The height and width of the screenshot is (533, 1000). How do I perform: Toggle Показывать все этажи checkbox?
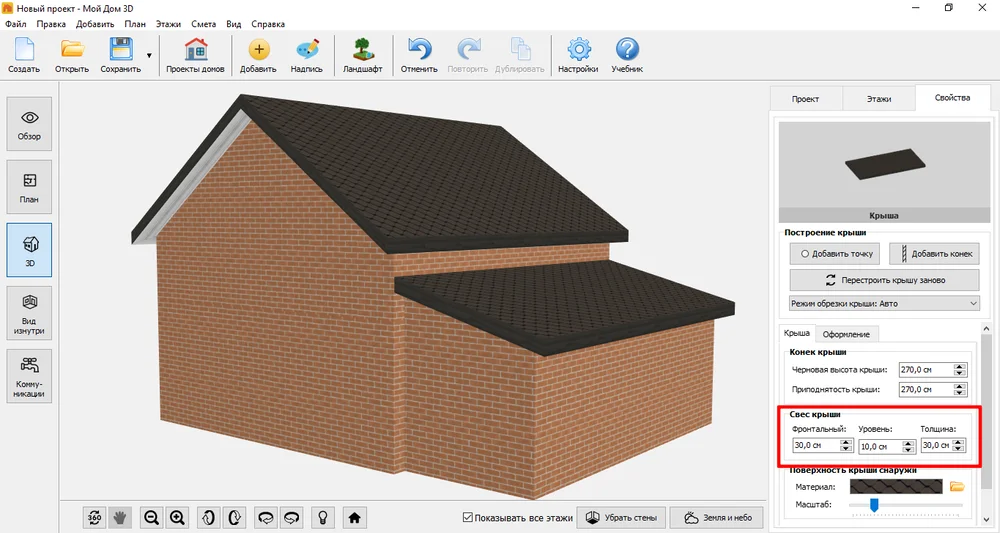pos(467,518)
